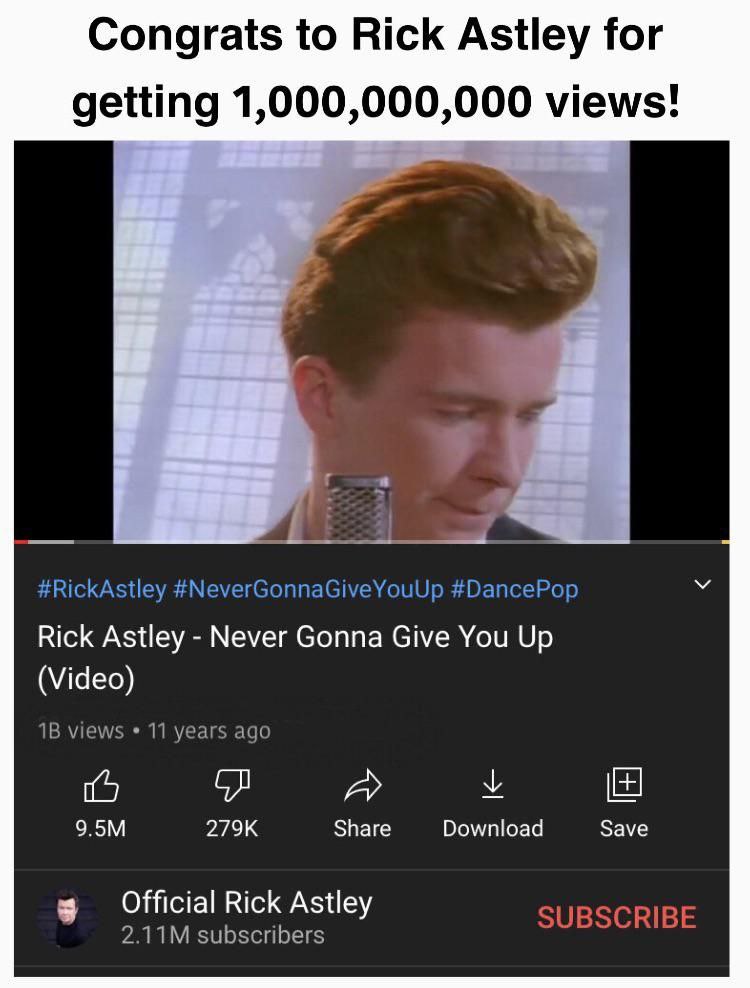Click the Download label
This screenshot has width=750, height=988.
point(493,828)
